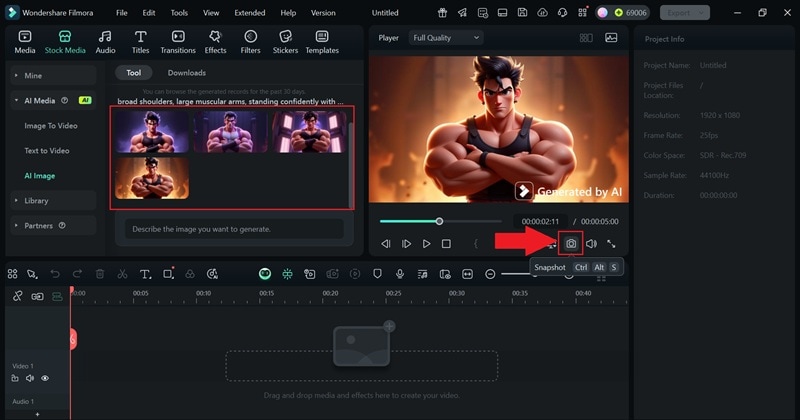Expand the Mine category
The width and height of the screenshot is (800, 420).
(53, 76)
